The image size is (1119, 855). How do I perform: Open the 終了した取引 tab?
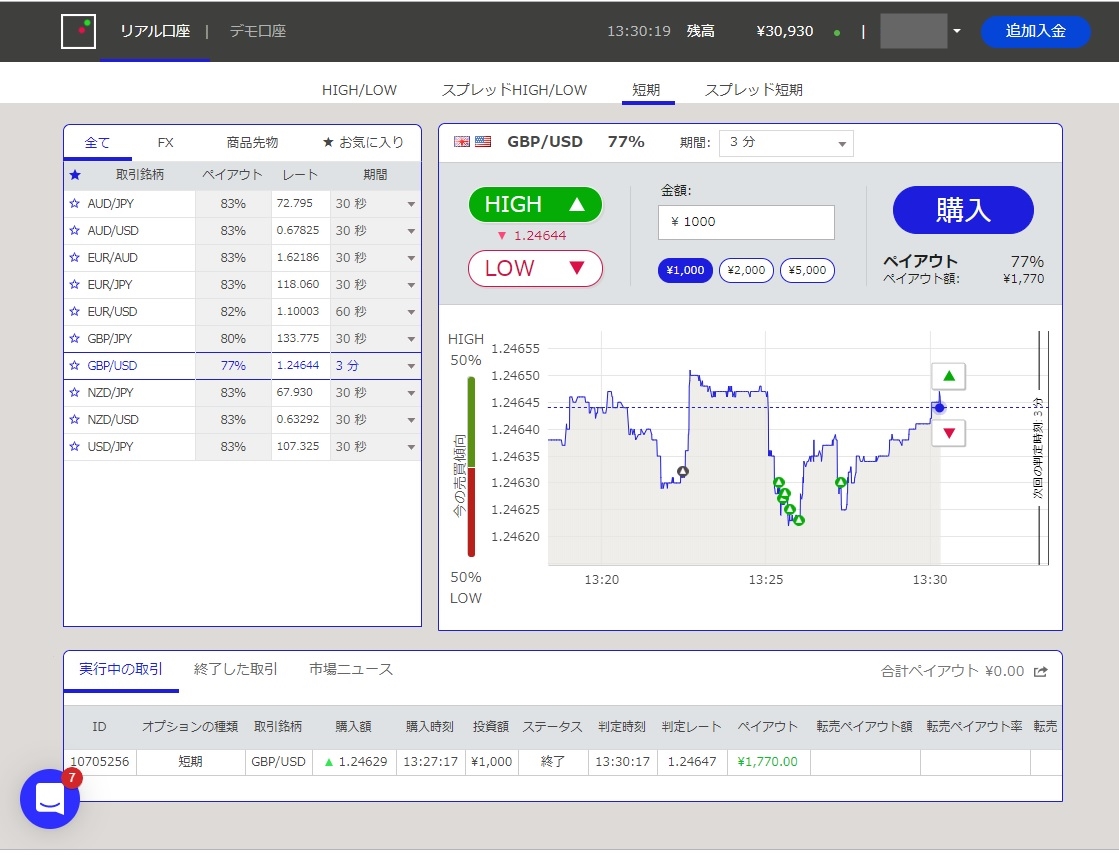pos(236,669)
